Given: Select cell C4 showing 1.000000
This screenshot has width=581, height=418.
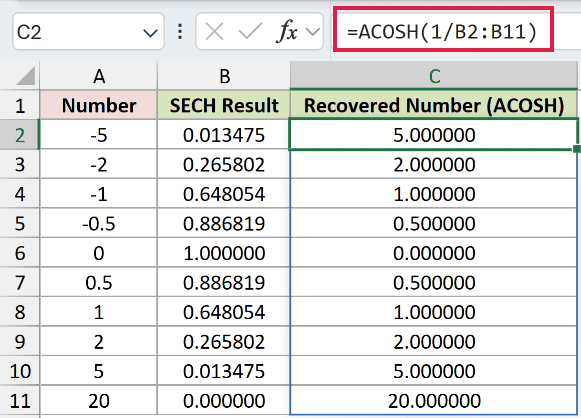Looking at the screenshot, I should pyautogui.click(x=434, y=194).
